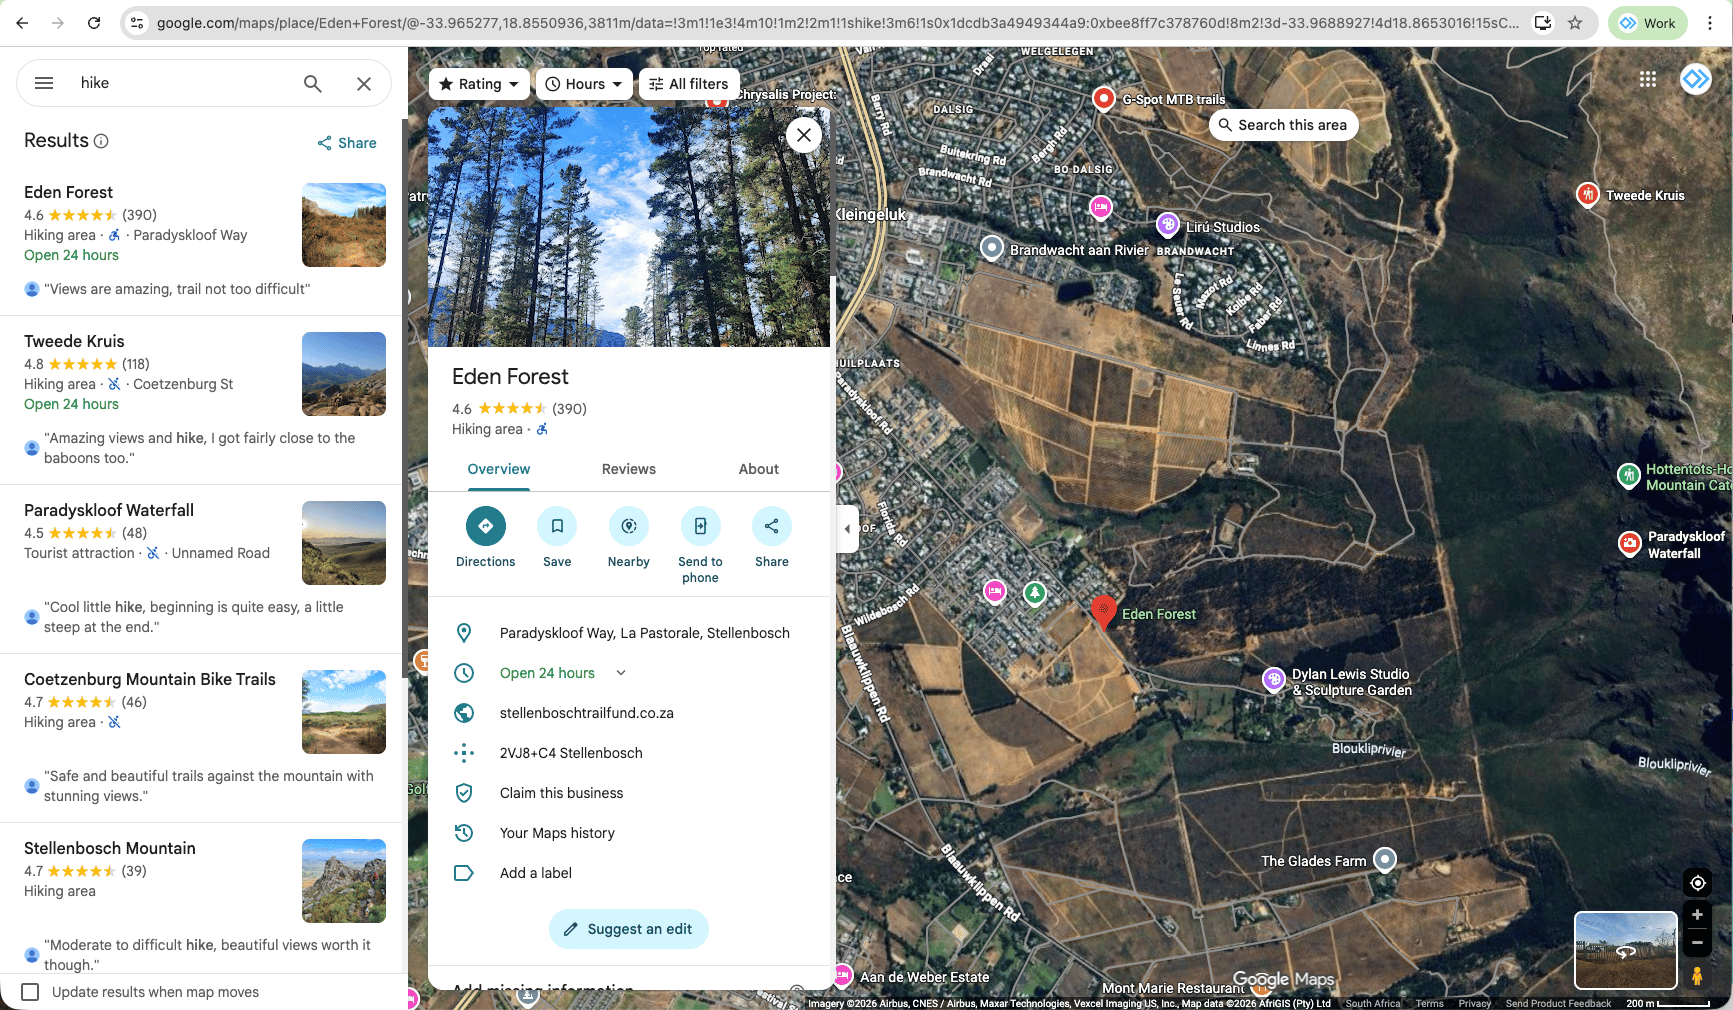This screenshot has width=1733, height=1010.
Task: Toggle 'Update results when map moves'
Action: (31, 992)
